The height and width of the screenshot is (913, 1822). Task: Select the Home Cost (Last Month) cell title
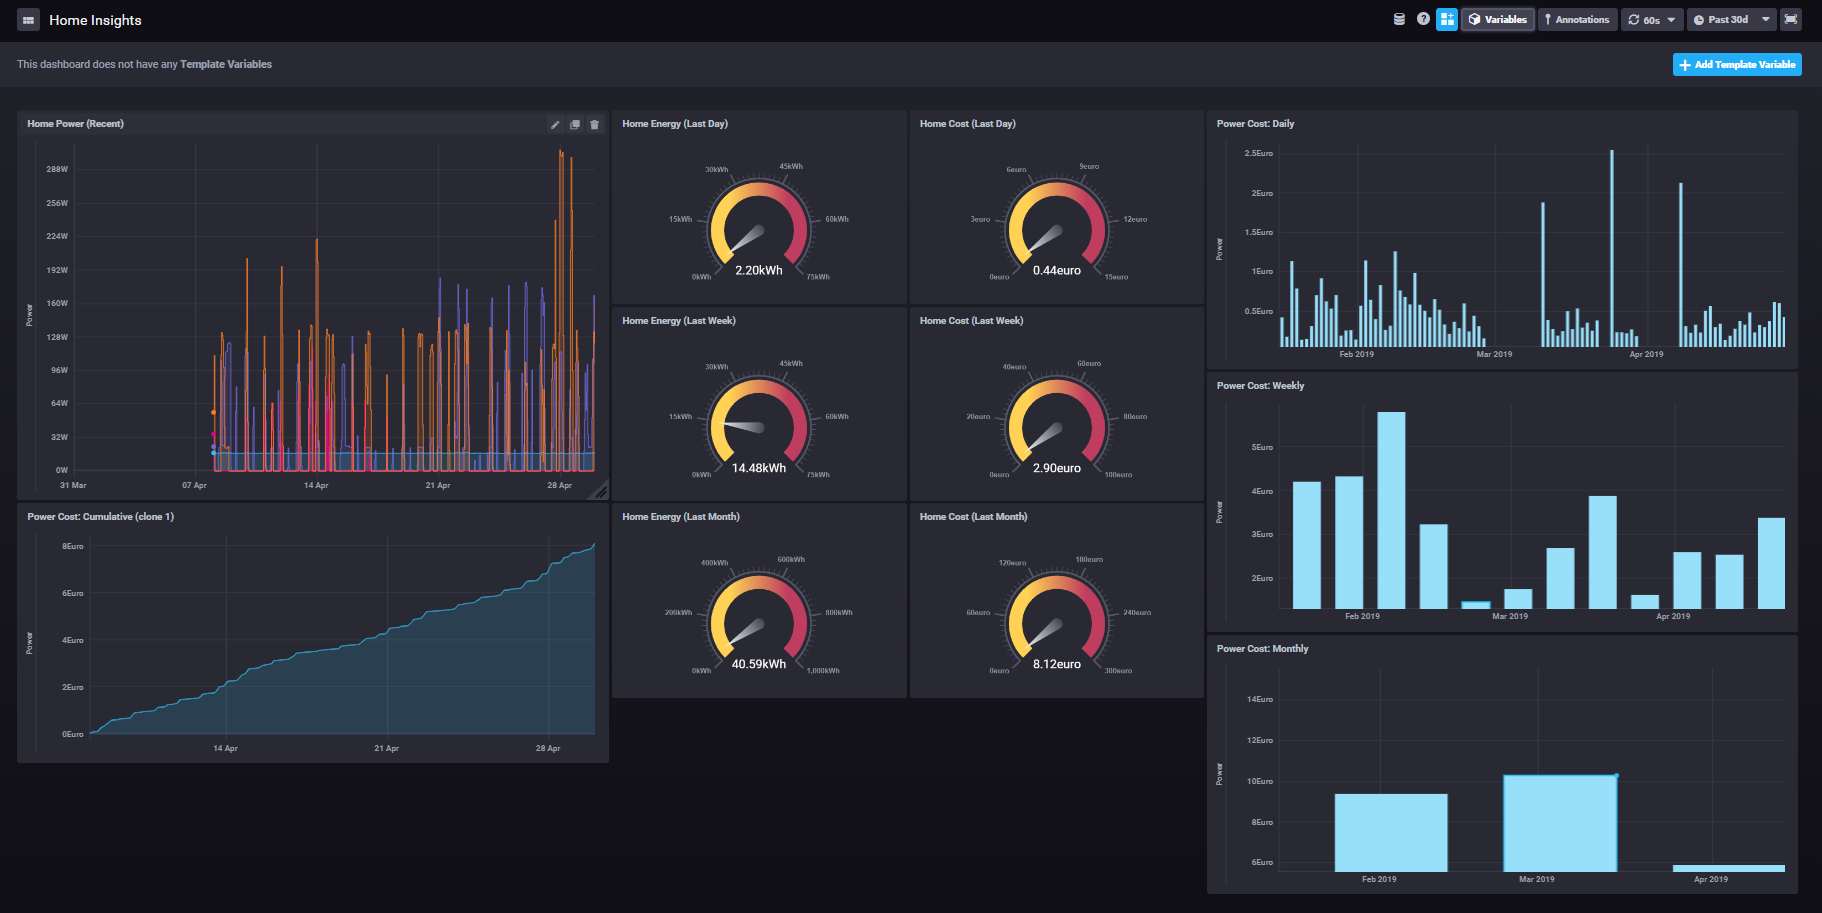[x=974, y=517]
